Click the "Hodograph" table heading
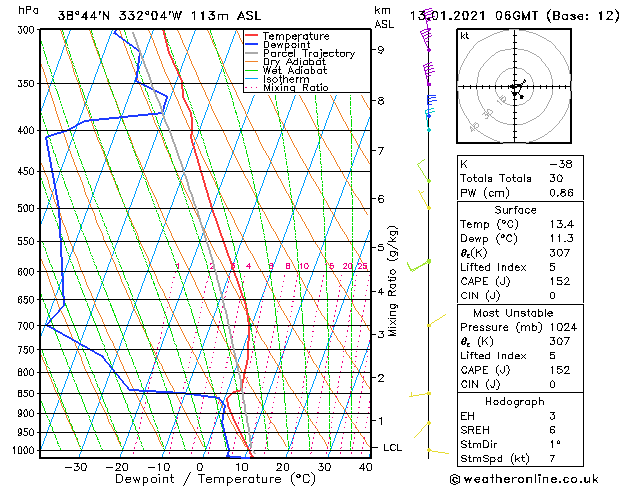 tap(515, 402)
